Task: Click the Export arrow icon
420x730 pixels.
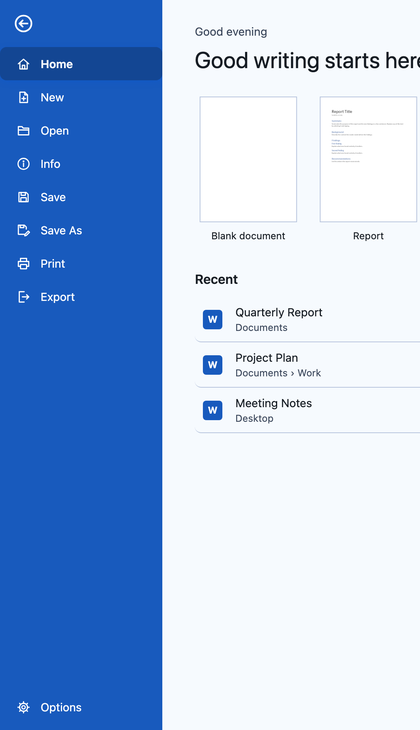Action: pos(23,297)
